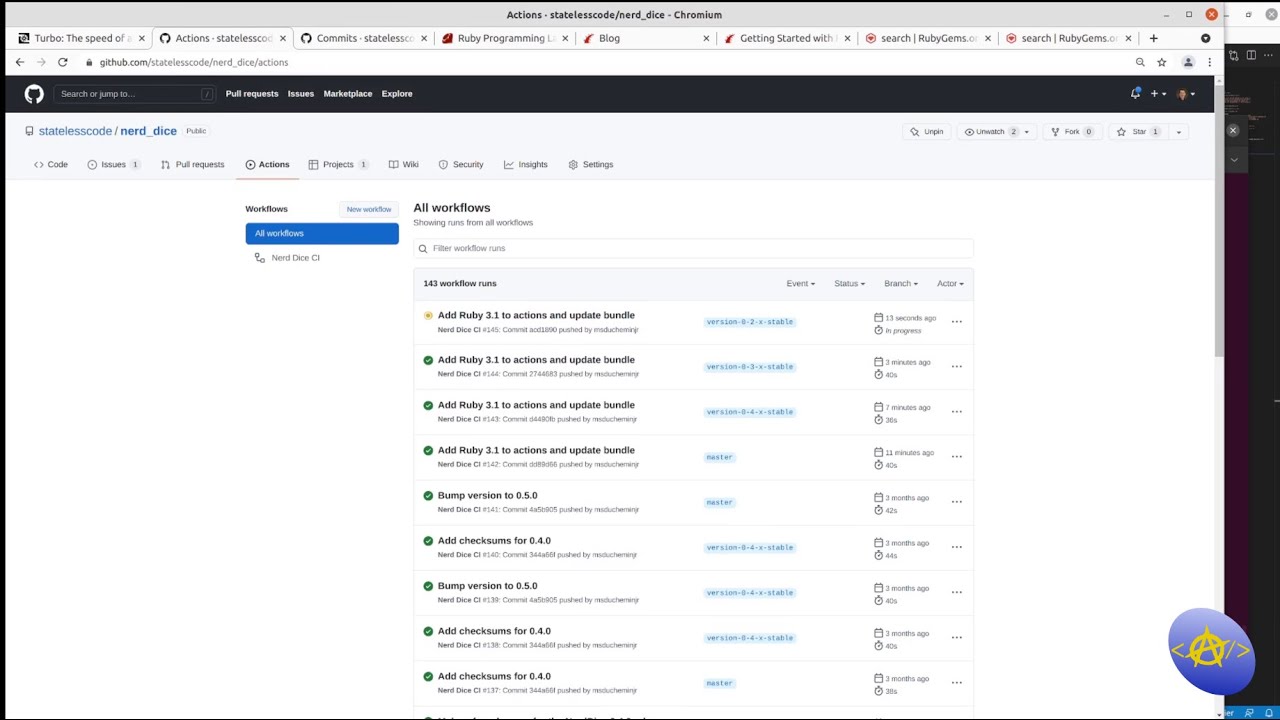Click success check icon on run #144
The height and width of the screenshot is (720, 1280).
click(428, 360)
